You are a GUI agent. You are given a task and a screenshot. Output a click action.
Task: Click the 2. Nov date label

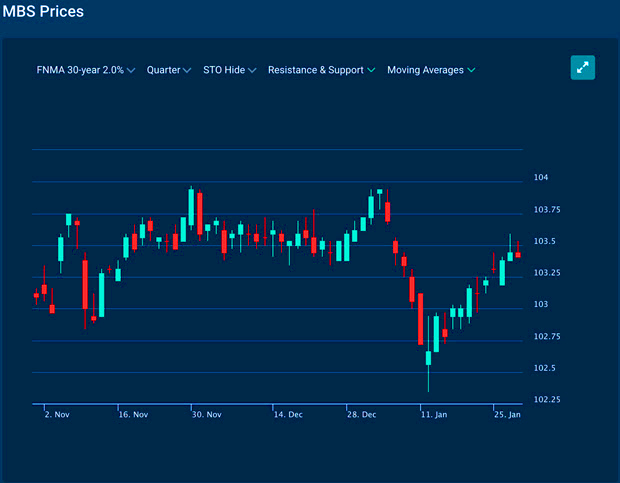(x=56, y=414)
